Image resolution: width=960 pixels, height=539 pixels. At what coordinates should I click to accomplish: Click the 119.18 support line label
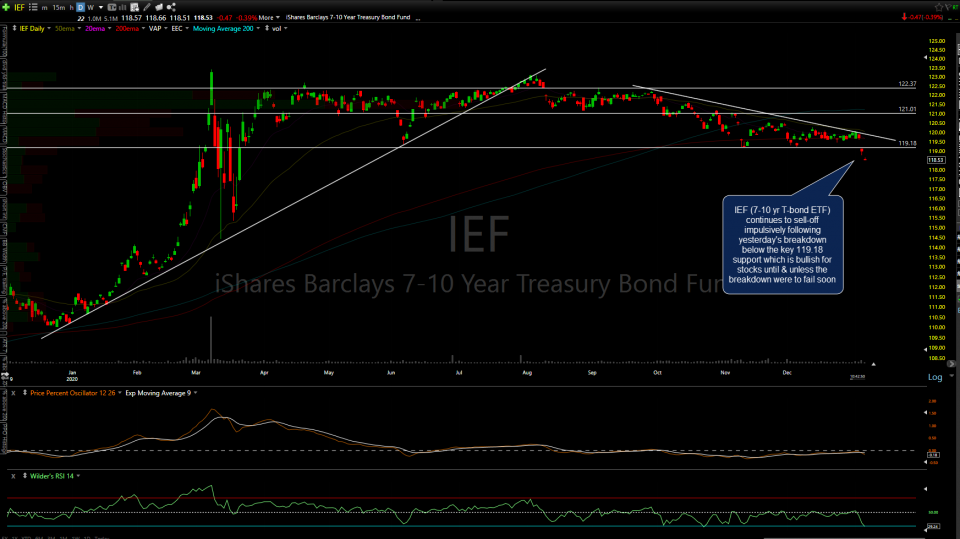click(x=907, y=143)
